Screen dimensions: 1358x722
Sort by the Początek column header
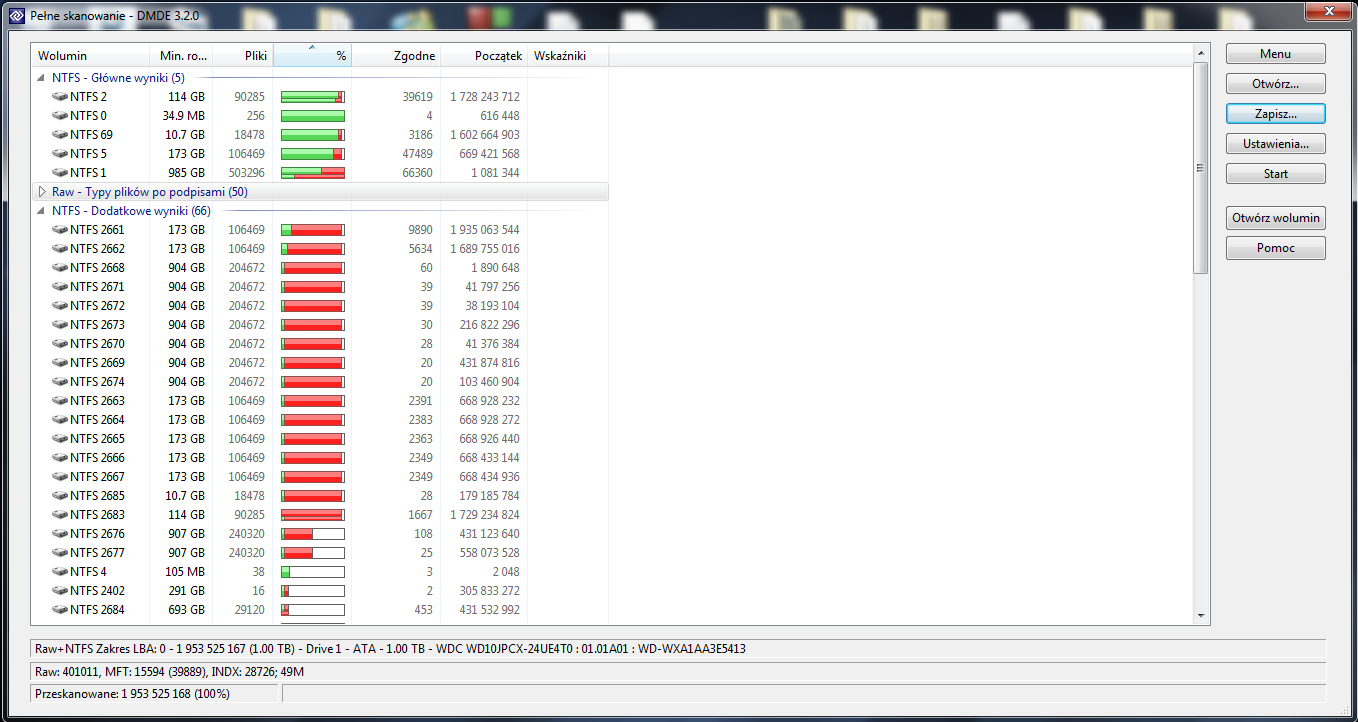[x=485, y=56]
